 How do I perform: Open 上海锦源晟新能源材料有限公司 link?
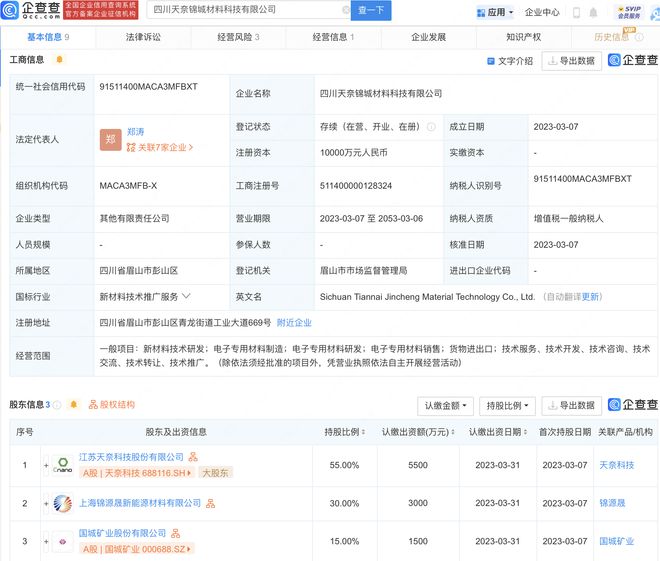(140, 503)
